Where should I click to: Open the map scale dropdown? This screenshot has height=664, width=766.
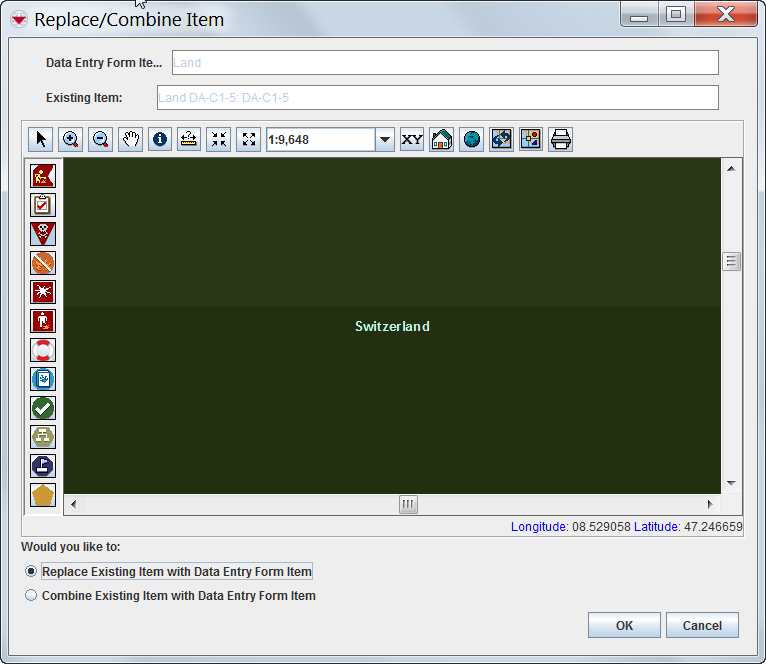(x=385, y=140)
